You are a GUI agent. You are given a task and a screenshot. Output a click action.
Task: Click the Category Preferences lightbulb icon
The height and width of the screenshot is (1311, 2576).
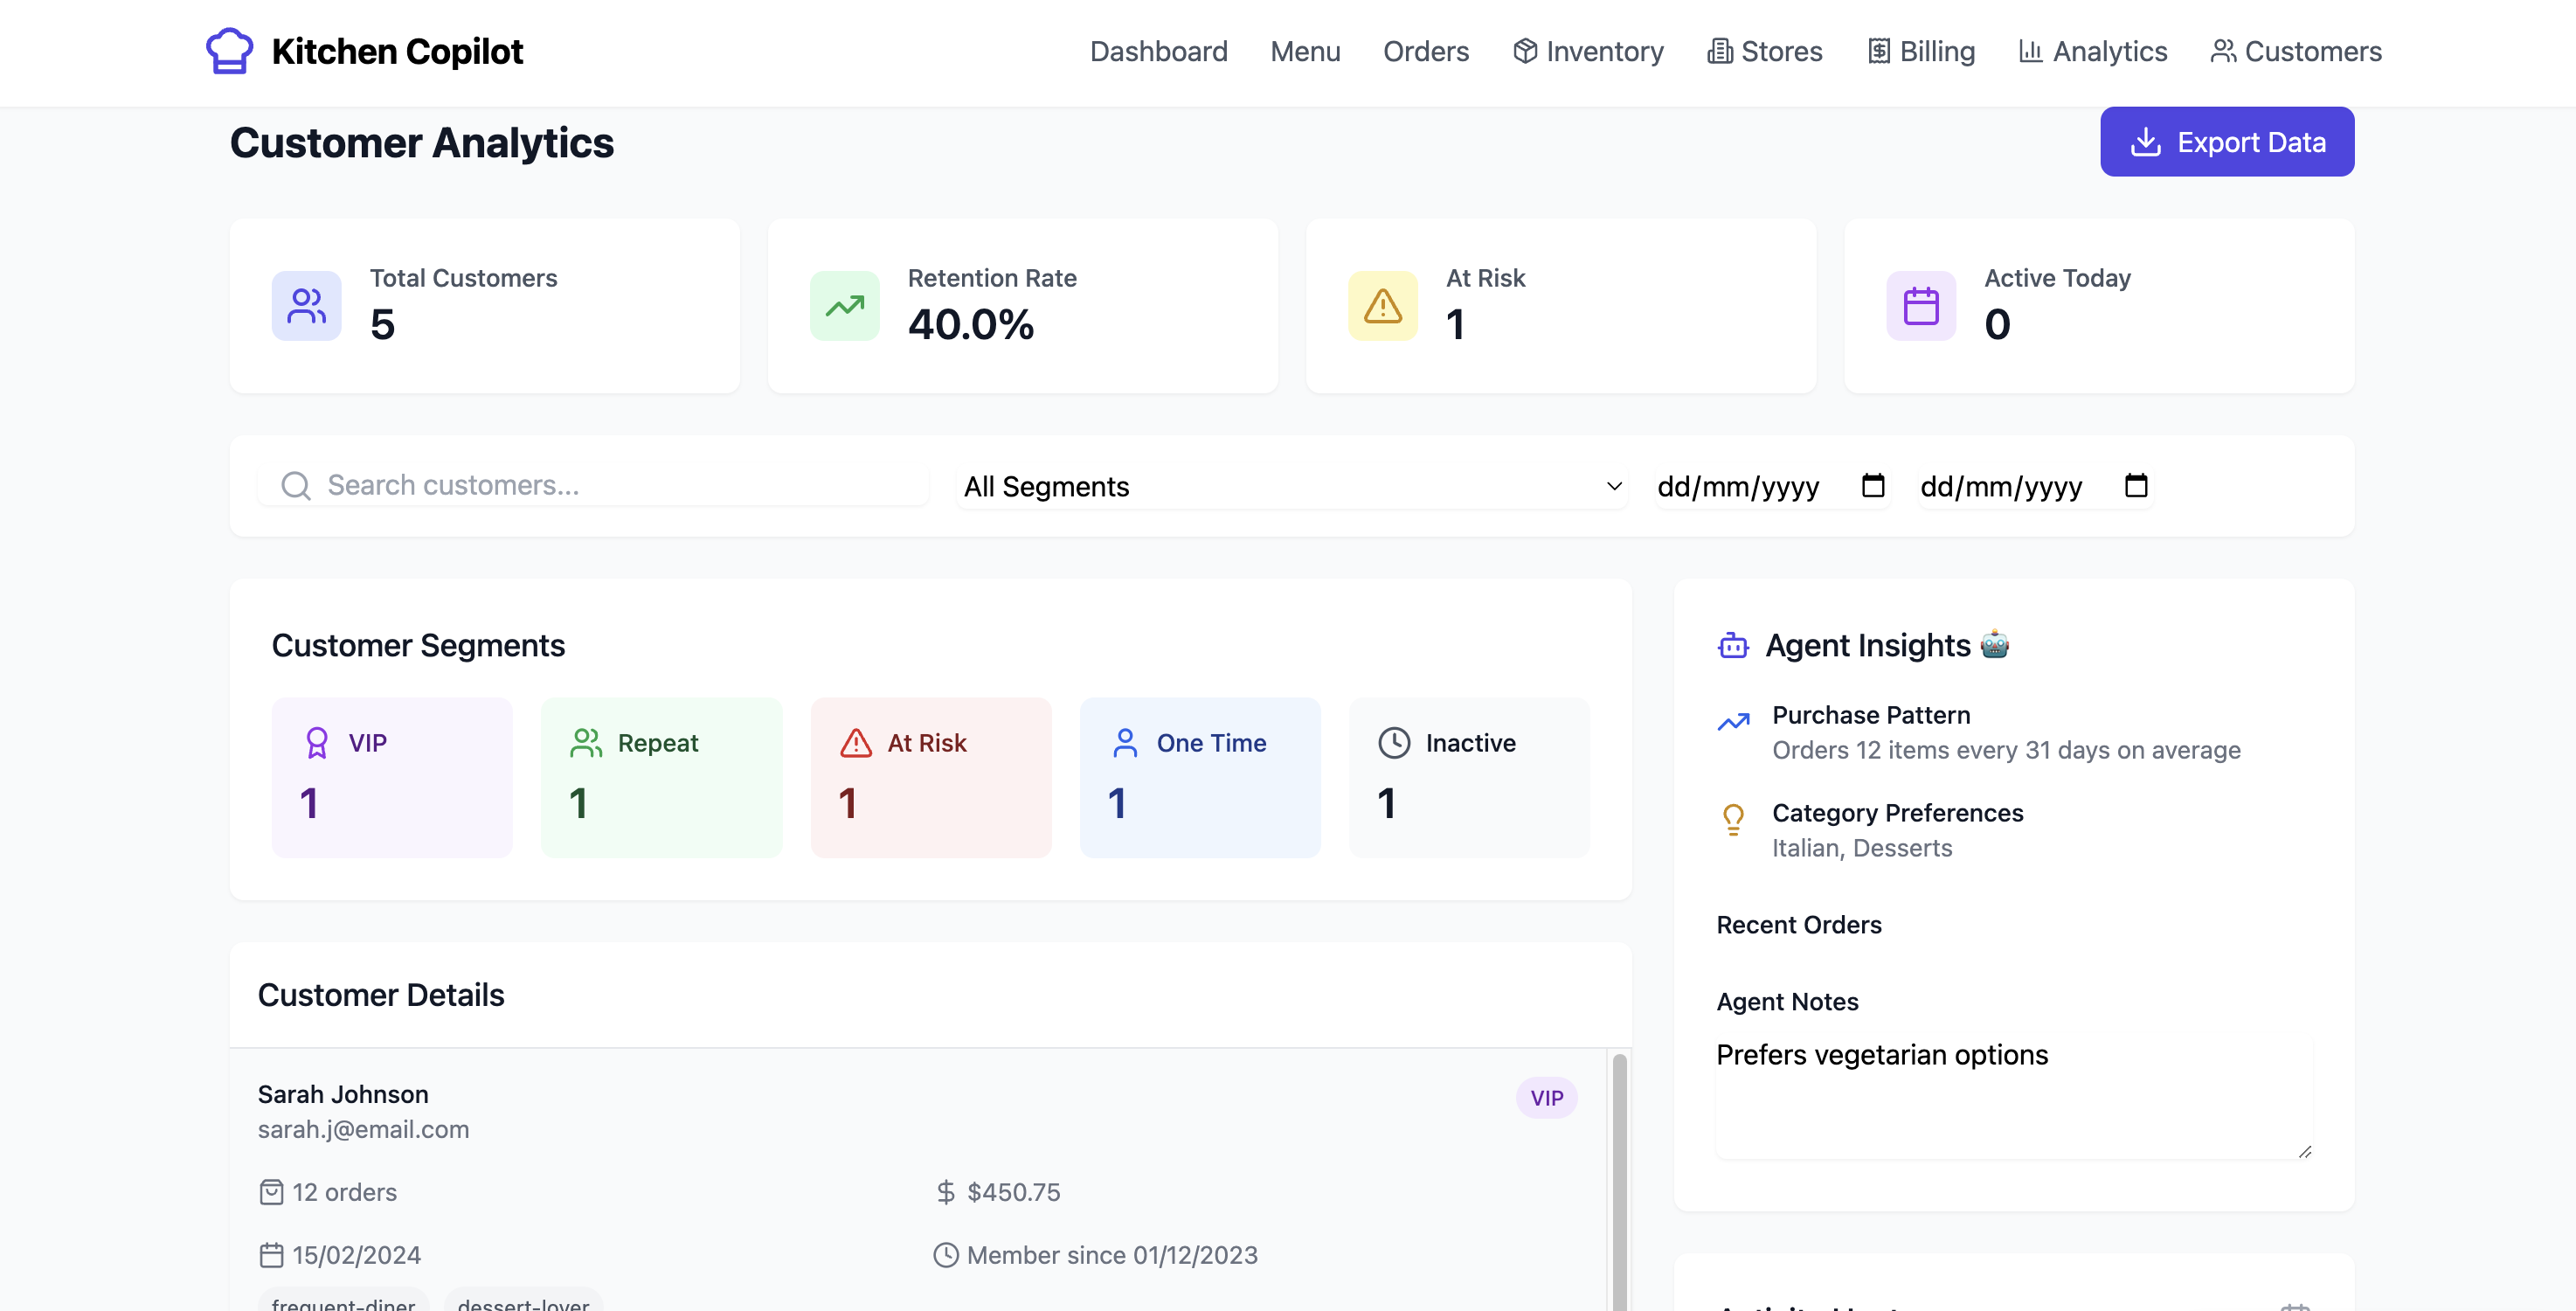click(1733, 820)
